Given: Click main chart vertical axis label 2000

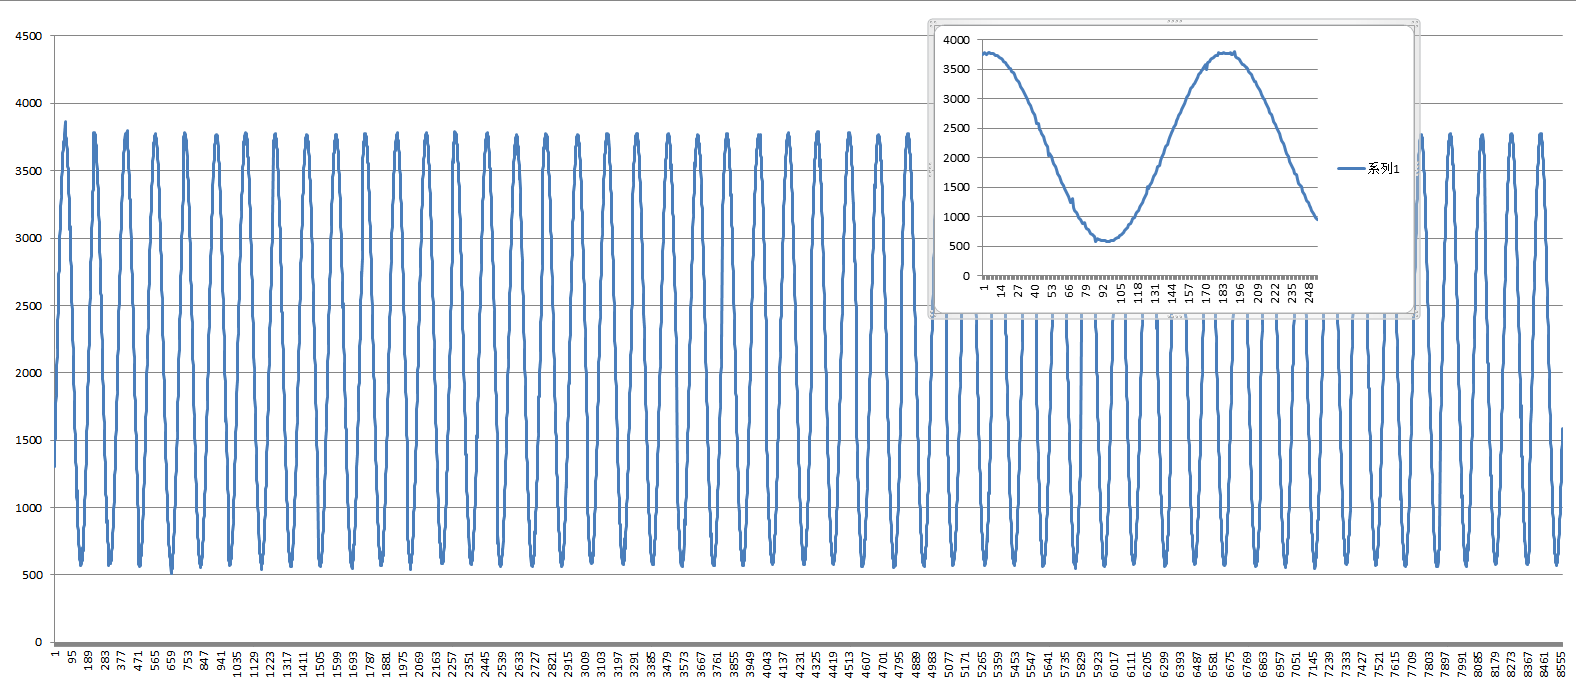Looking at the screenshot, I should click(x=29, y=373).
